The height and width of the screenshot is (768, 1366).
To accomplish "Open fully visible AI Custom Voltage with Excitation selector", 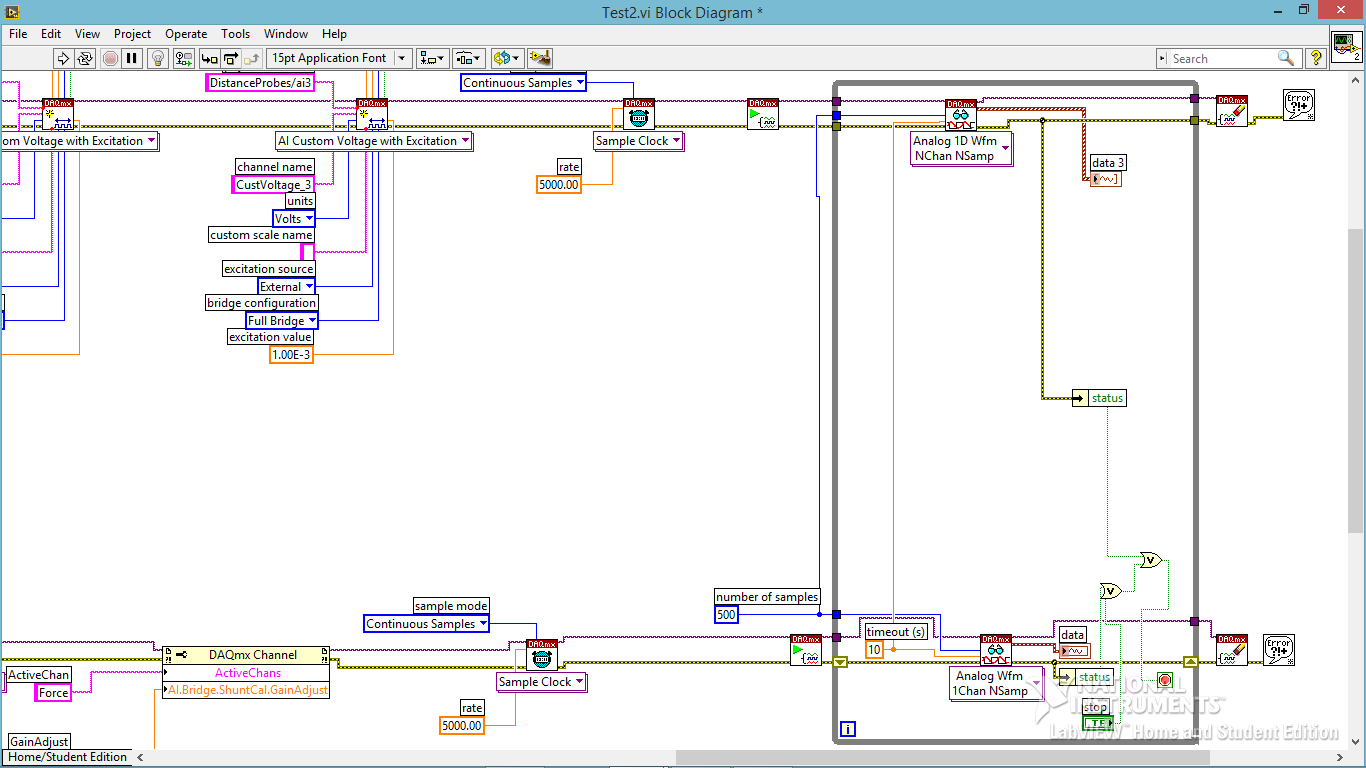I will click(x=374, y=141).
